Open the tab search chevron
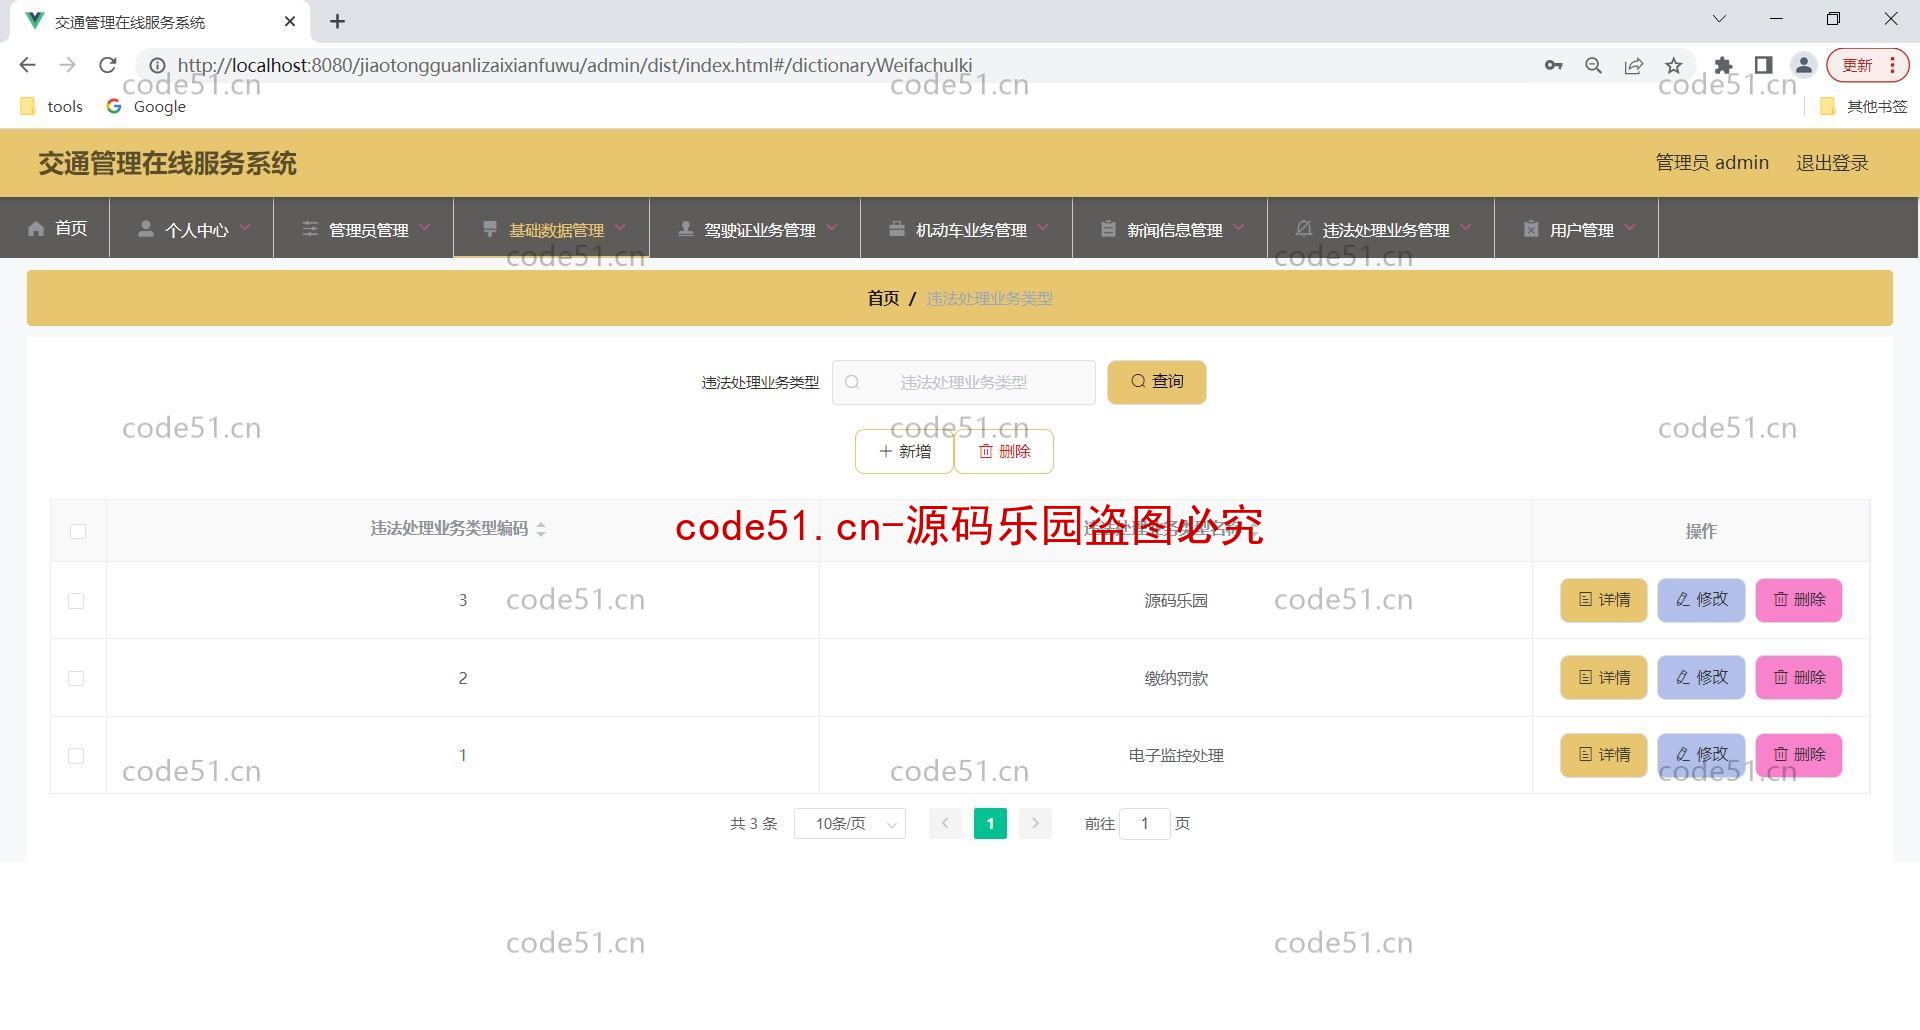Image resolution: width=1920 pixels, height=1030 pixels. click(1719, 19)
